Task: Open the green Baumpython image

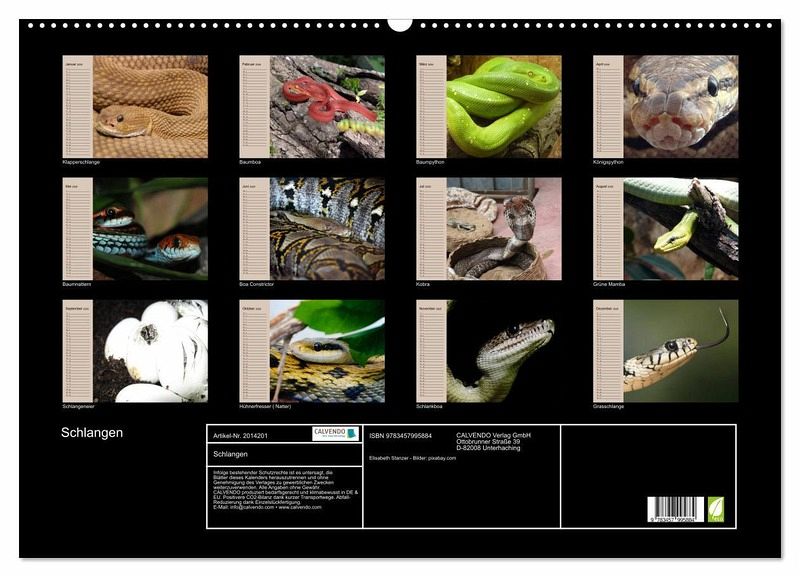Action: click(x=489, y=106)
